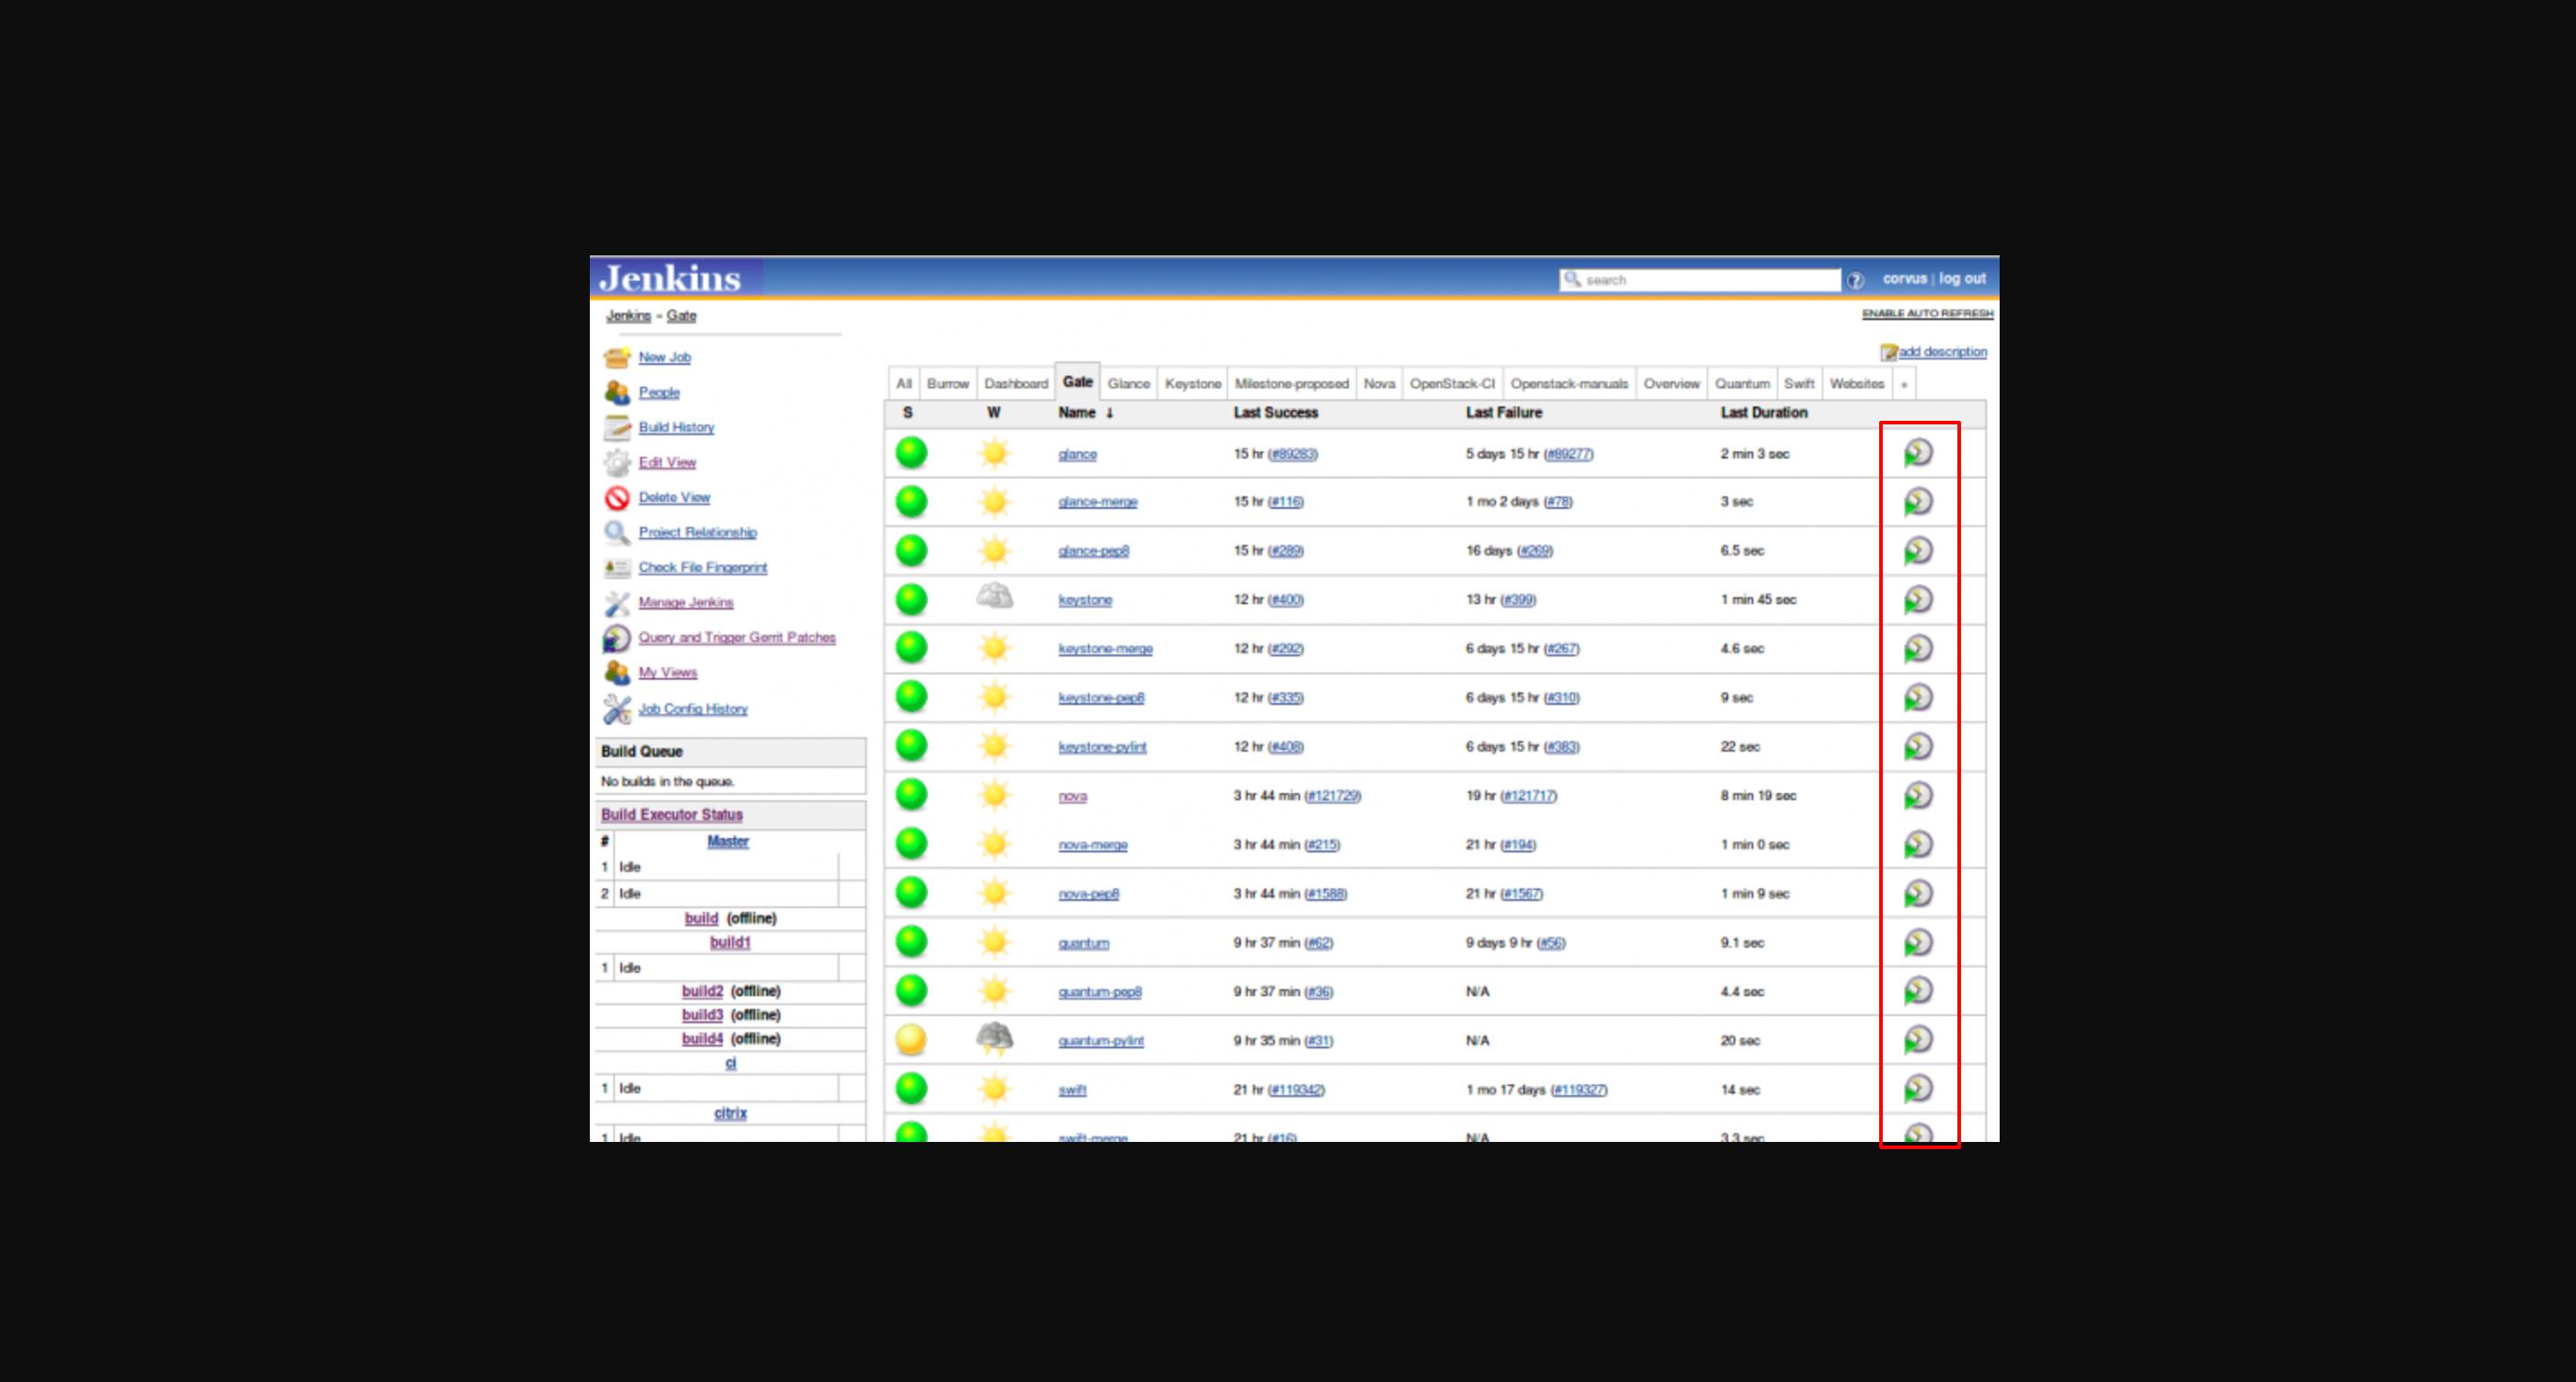
Task: Add a new view with the plus tab
Action: (x=1904, y=385)
